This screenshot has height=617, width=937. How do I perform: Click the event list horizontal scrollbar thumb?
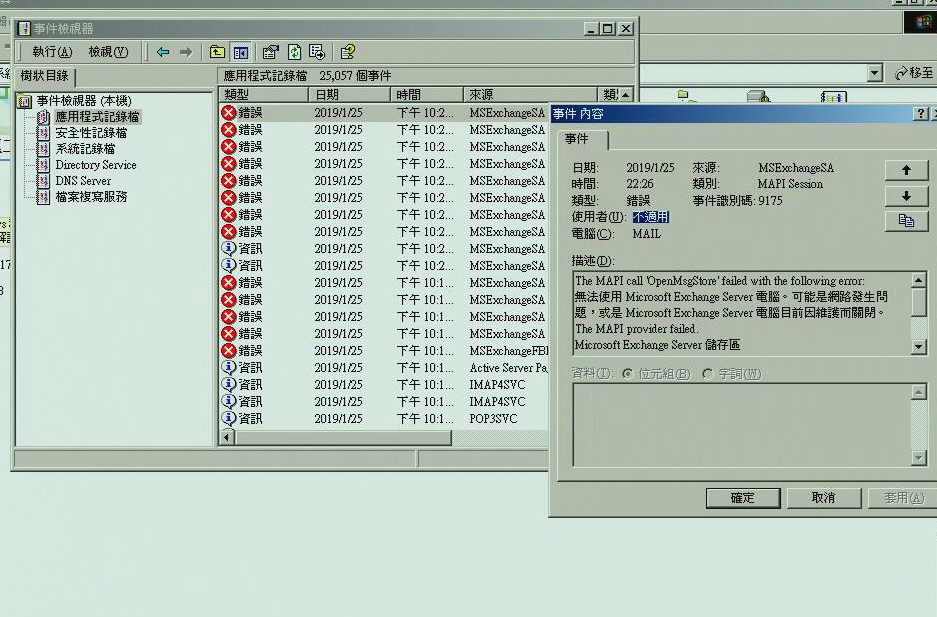343,438
